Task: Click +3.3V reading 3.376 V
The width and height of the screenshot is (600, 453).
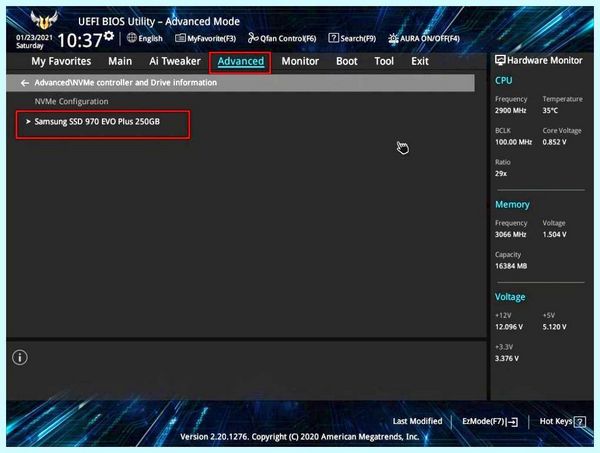Action: click(x=507, y=358)
